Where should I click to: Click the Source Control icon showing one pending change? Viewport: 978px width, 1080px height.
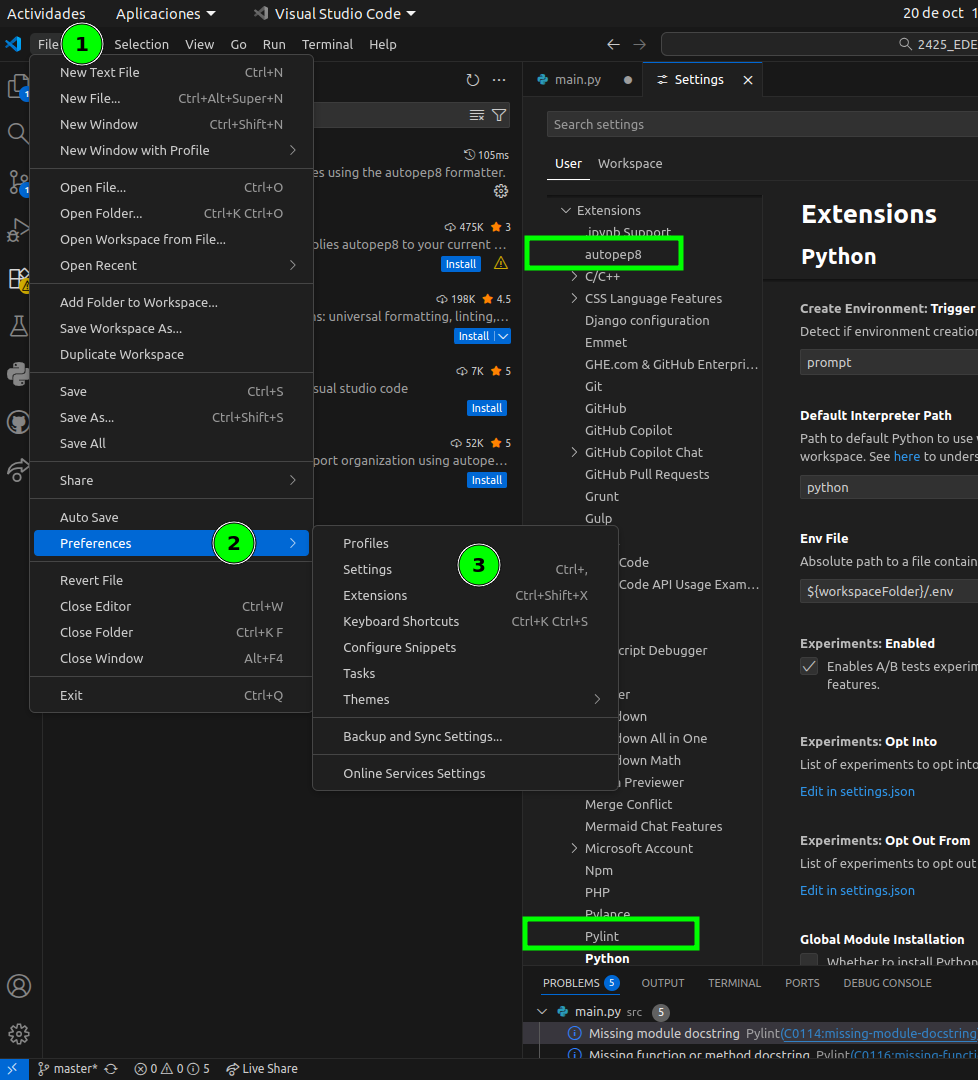click(x=18, y=183)
